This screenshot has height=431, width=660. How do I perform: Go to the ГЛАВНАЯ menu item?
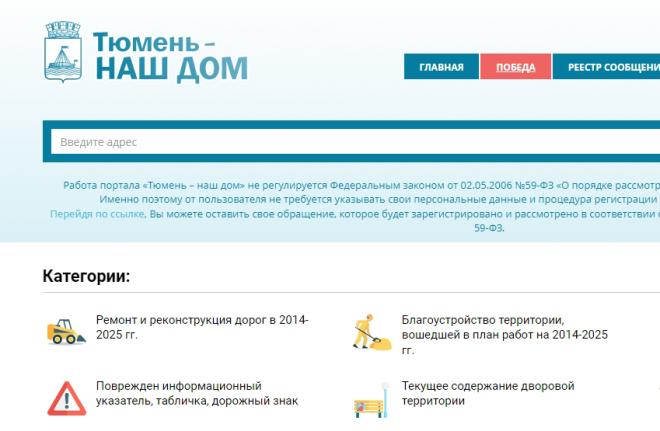tap(441, 67)
